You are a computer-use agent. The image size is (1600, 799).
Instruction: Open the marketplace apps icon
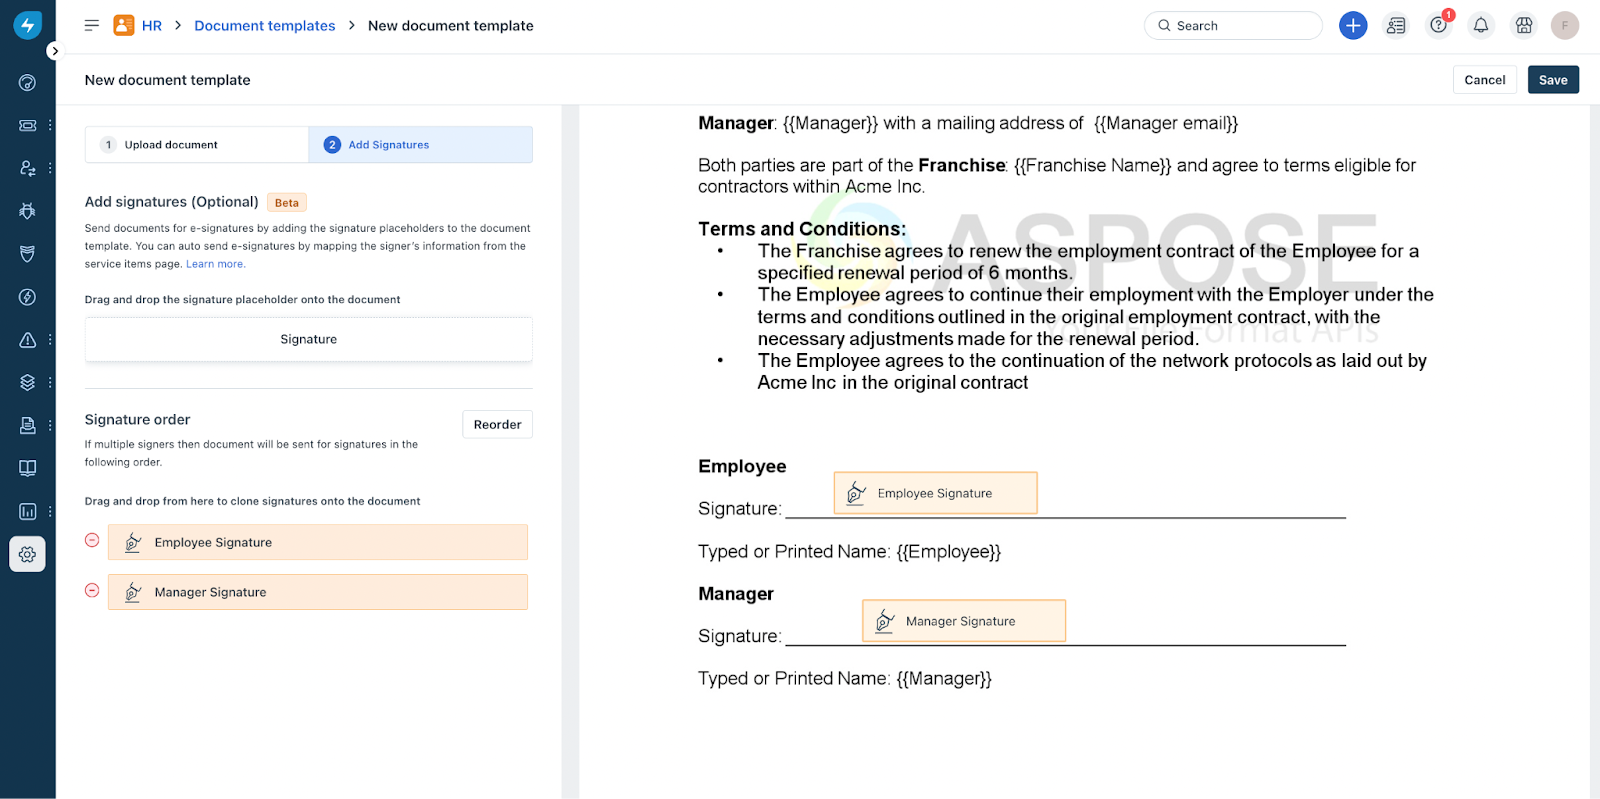tap(1524, 26)
